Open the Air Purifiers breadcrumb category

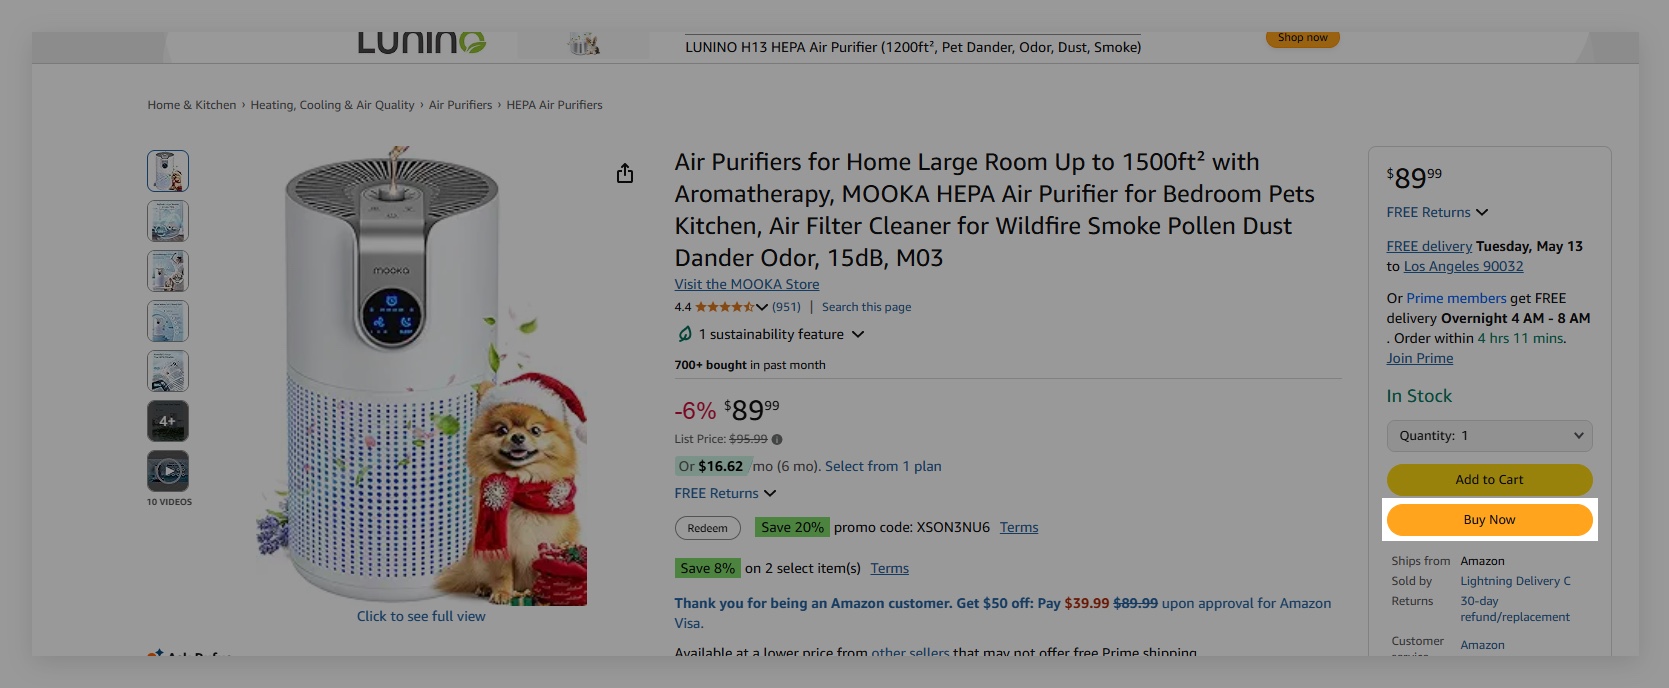point(460,105)
